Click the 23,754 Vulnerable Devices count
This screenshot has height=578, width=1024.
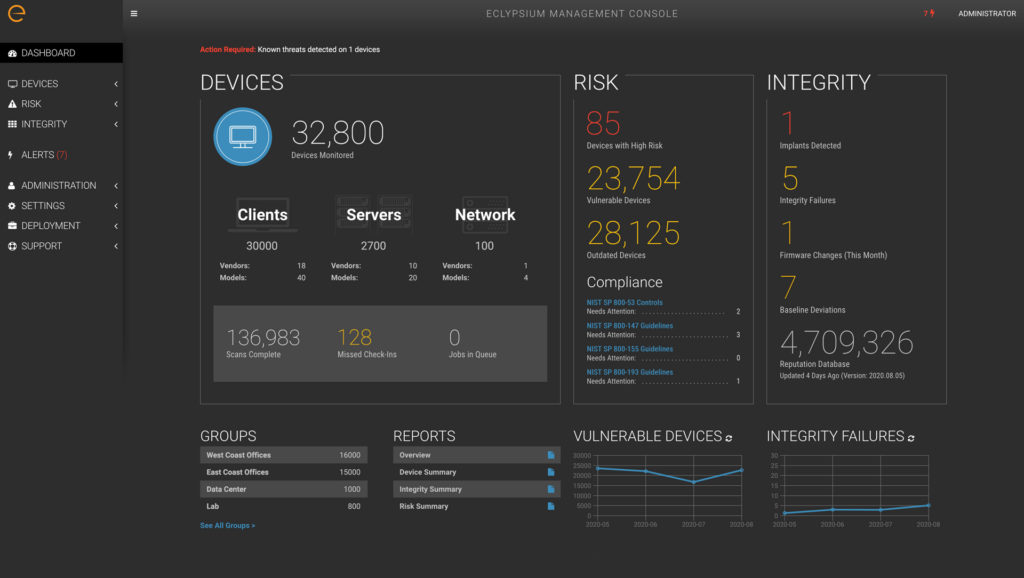coord(633,178)
